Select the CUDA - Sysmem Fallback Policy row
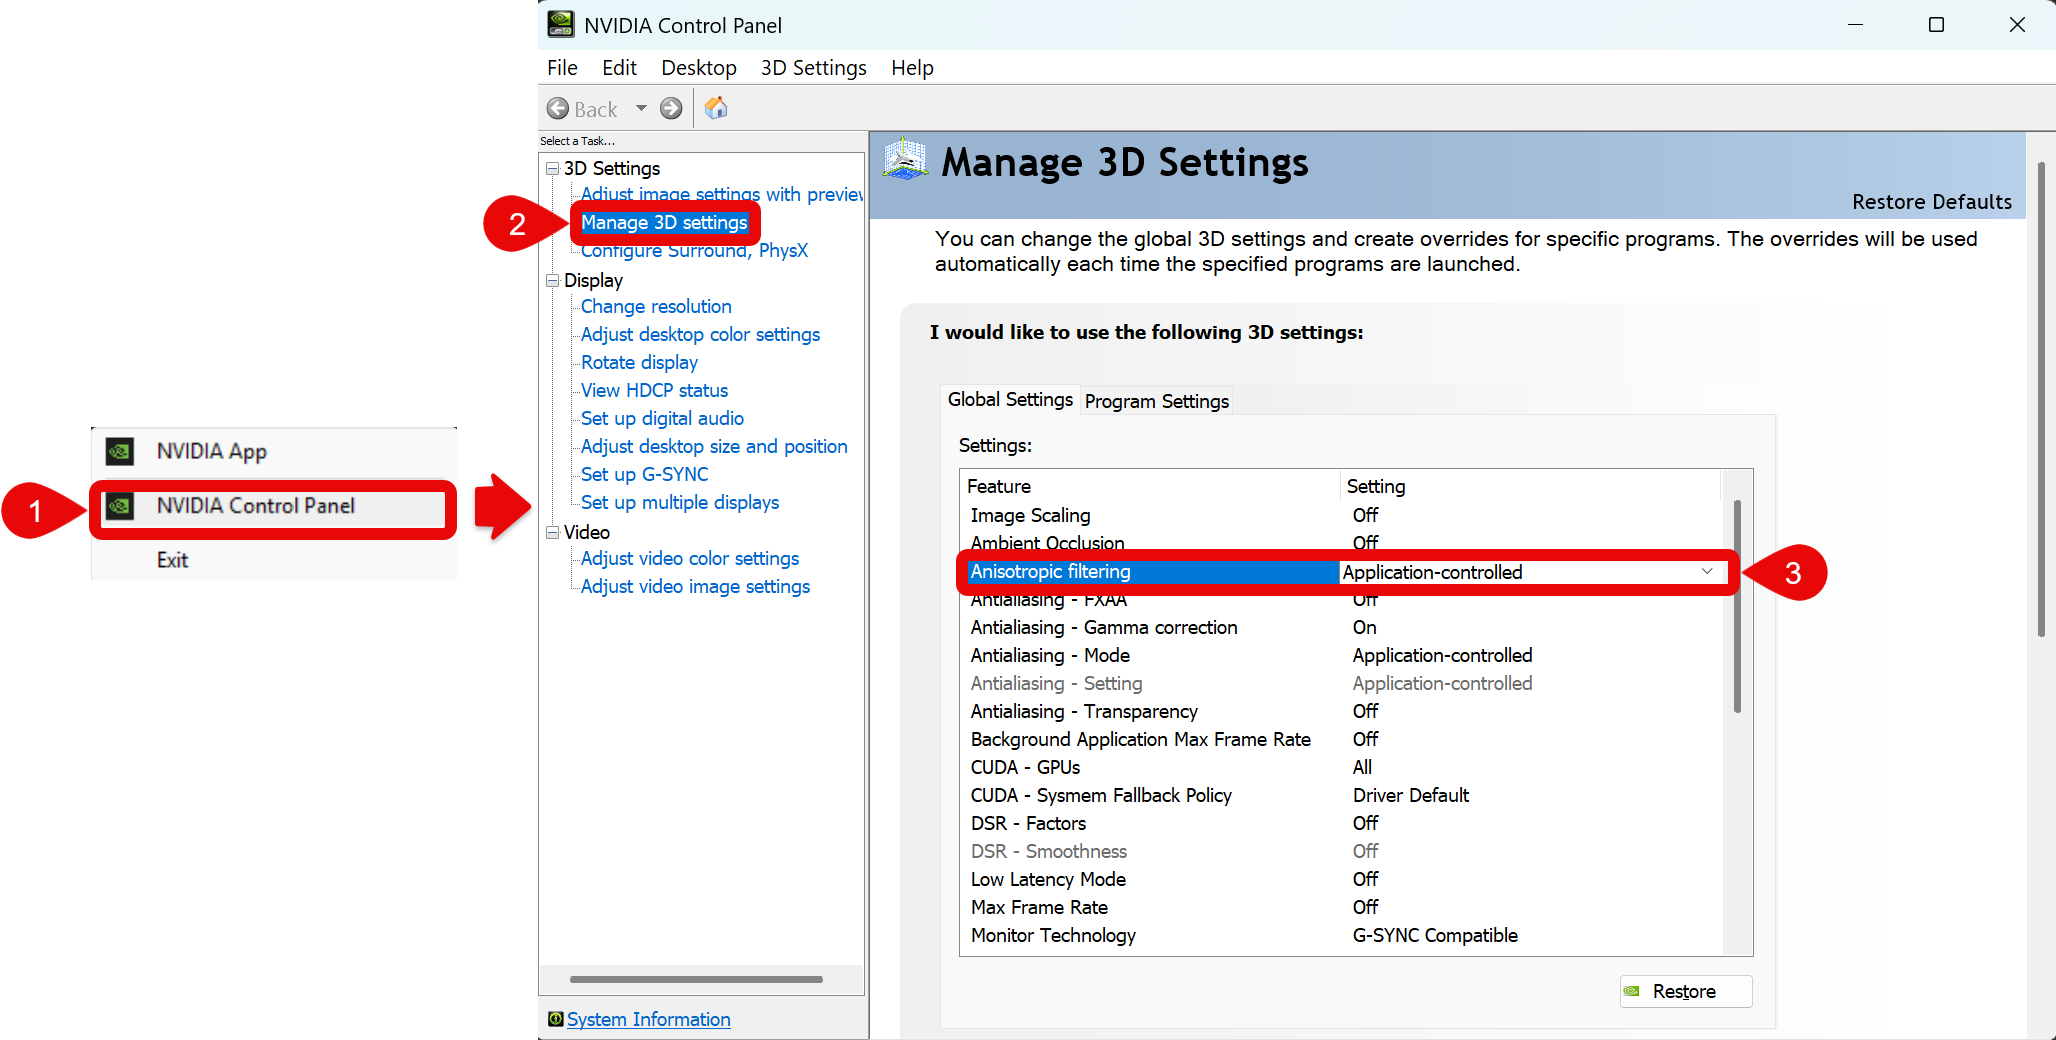 tap(1341, 795)
